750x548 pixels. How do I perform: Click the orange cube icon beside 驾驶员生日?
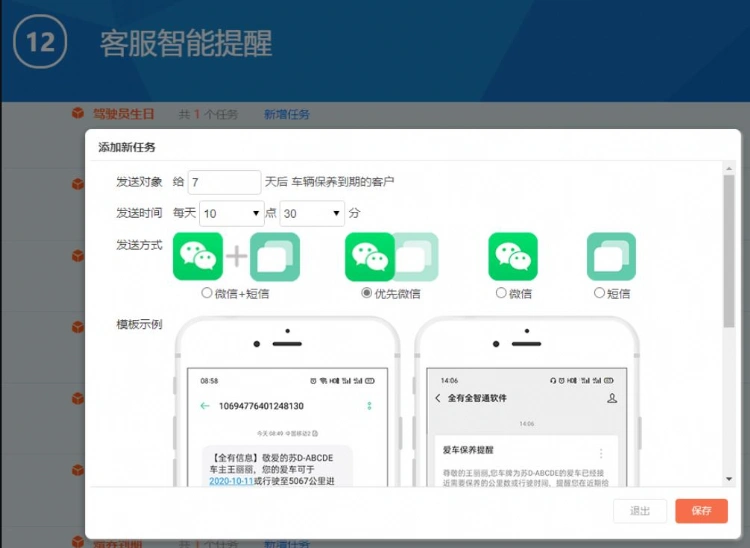click(x=77, y=113)
